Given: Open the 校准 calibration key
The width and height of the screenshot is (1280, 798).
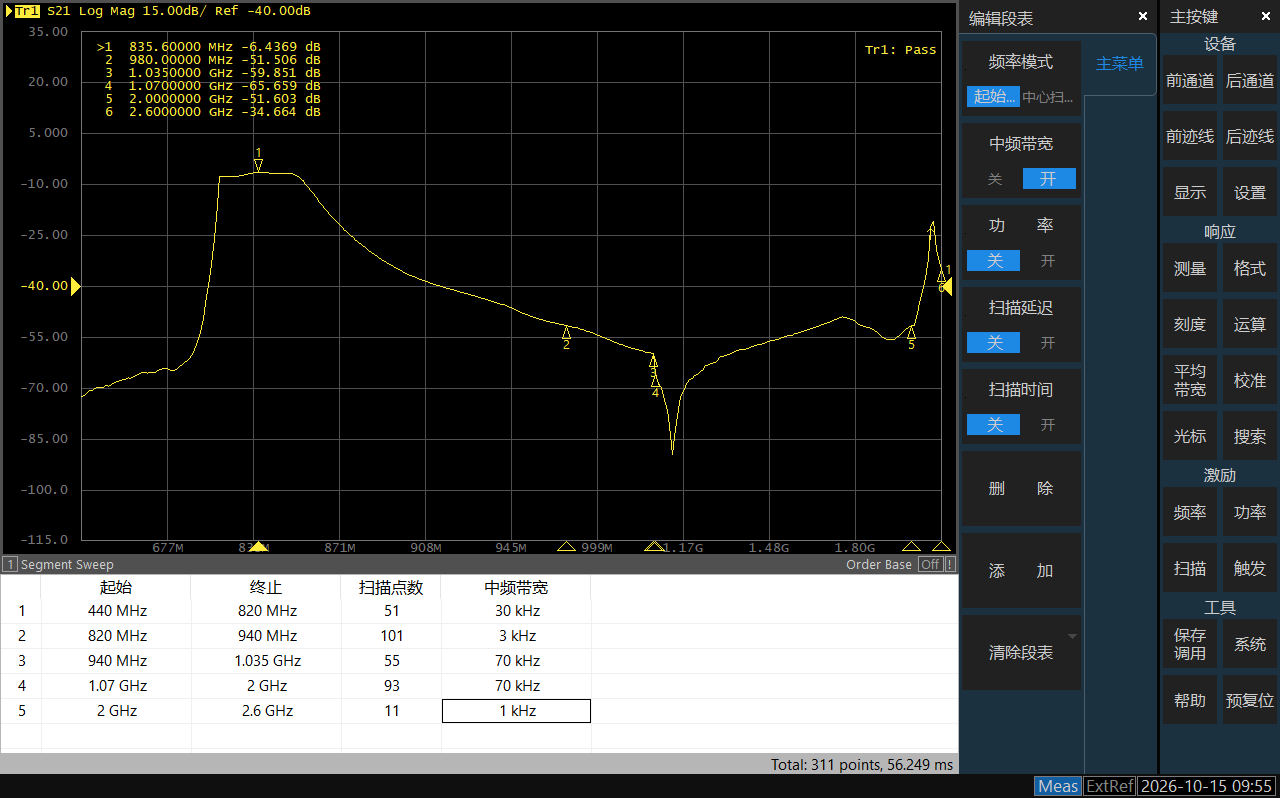Looking at the screenshot, I should (1250, 381).
